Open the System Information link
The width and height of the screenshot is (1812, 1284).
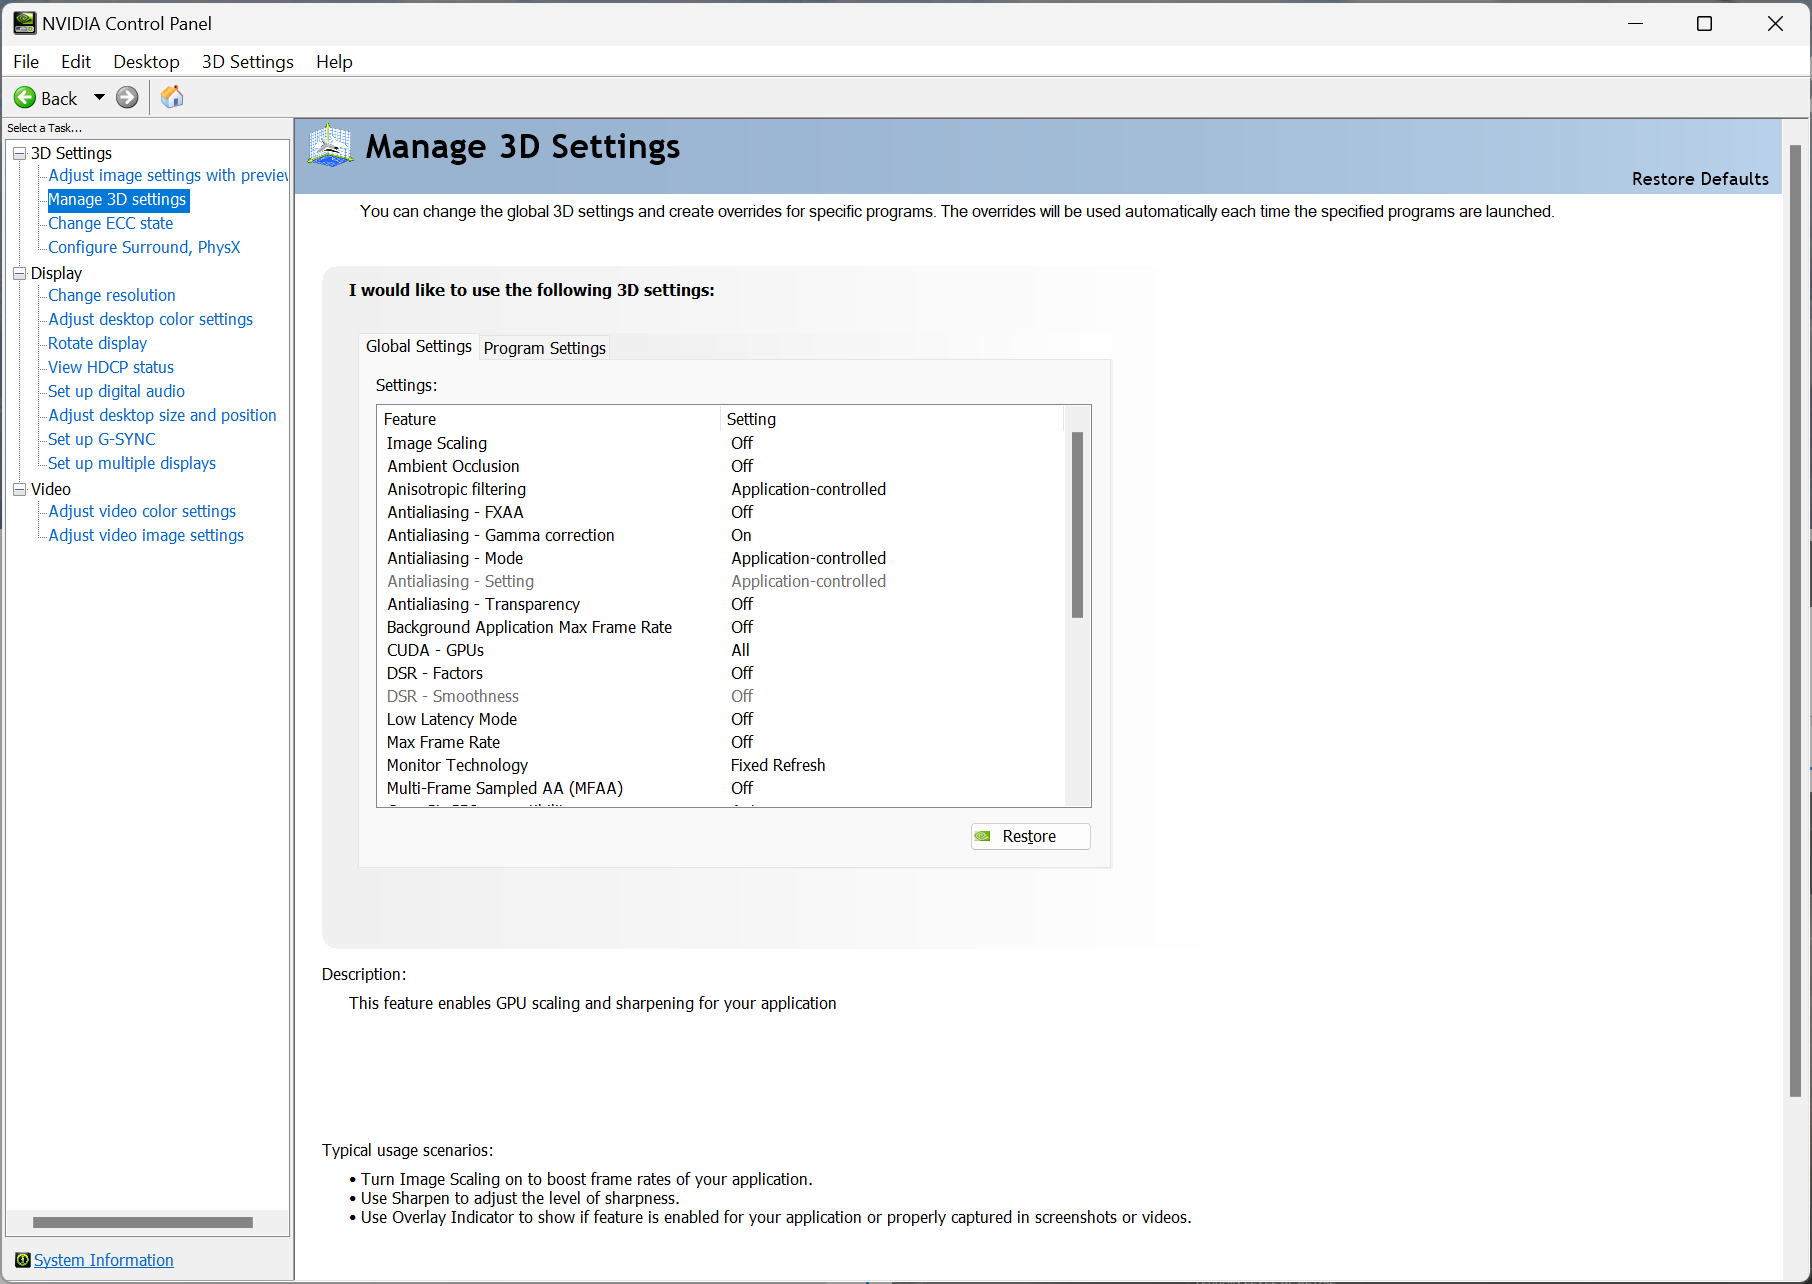pos(103,1260)
